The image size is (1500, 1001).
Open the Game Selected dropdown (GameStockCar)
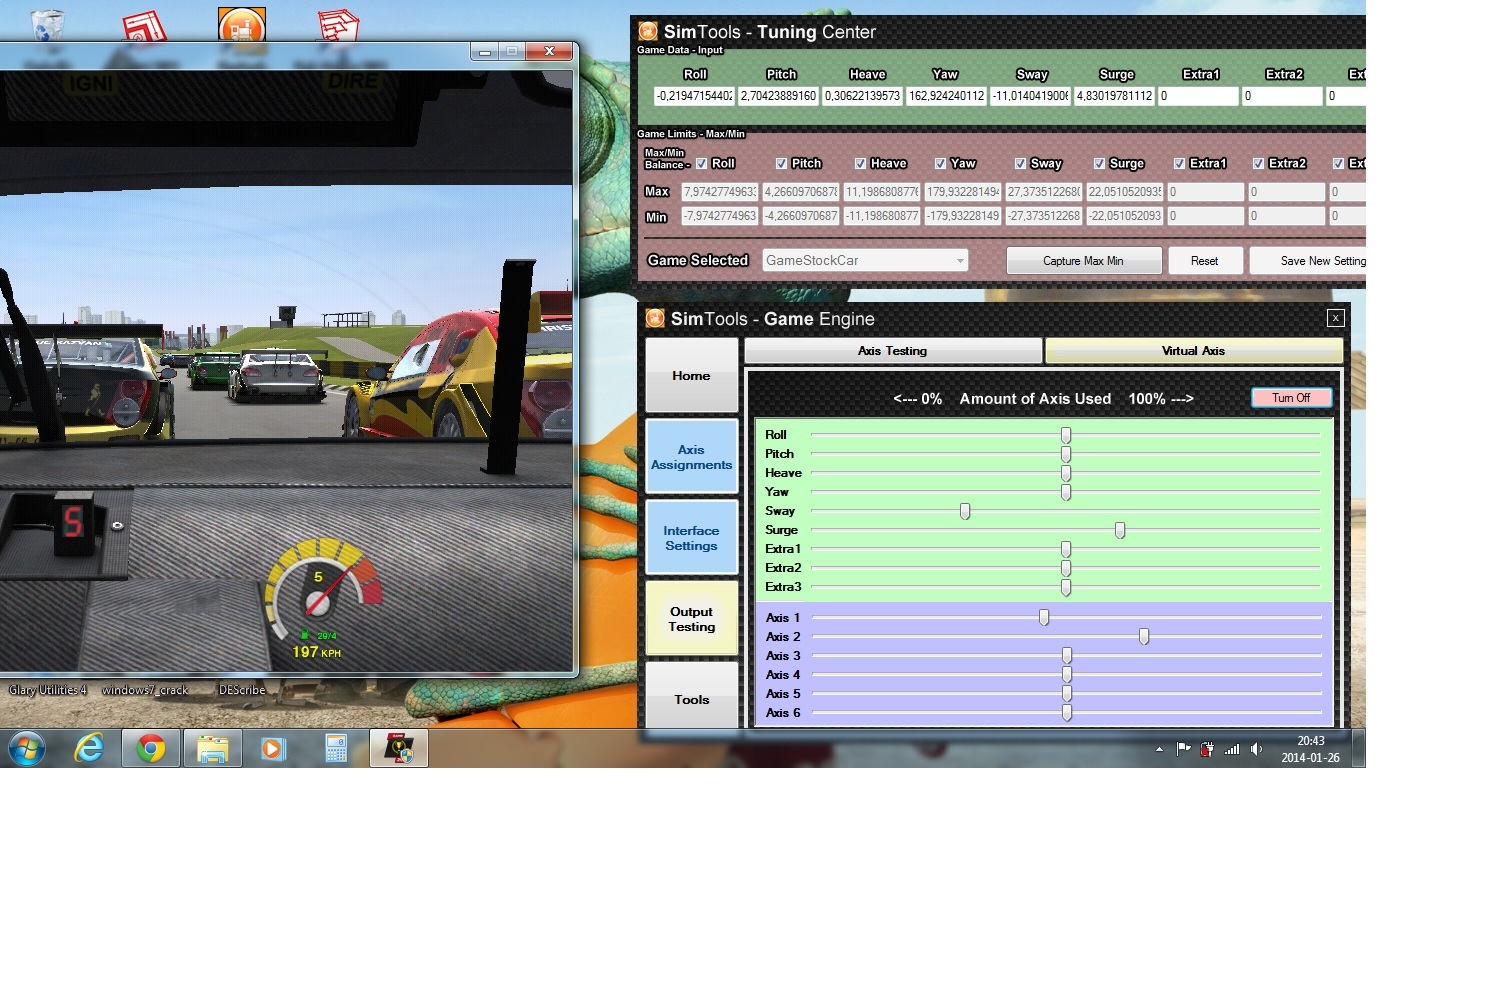point(865,260)
